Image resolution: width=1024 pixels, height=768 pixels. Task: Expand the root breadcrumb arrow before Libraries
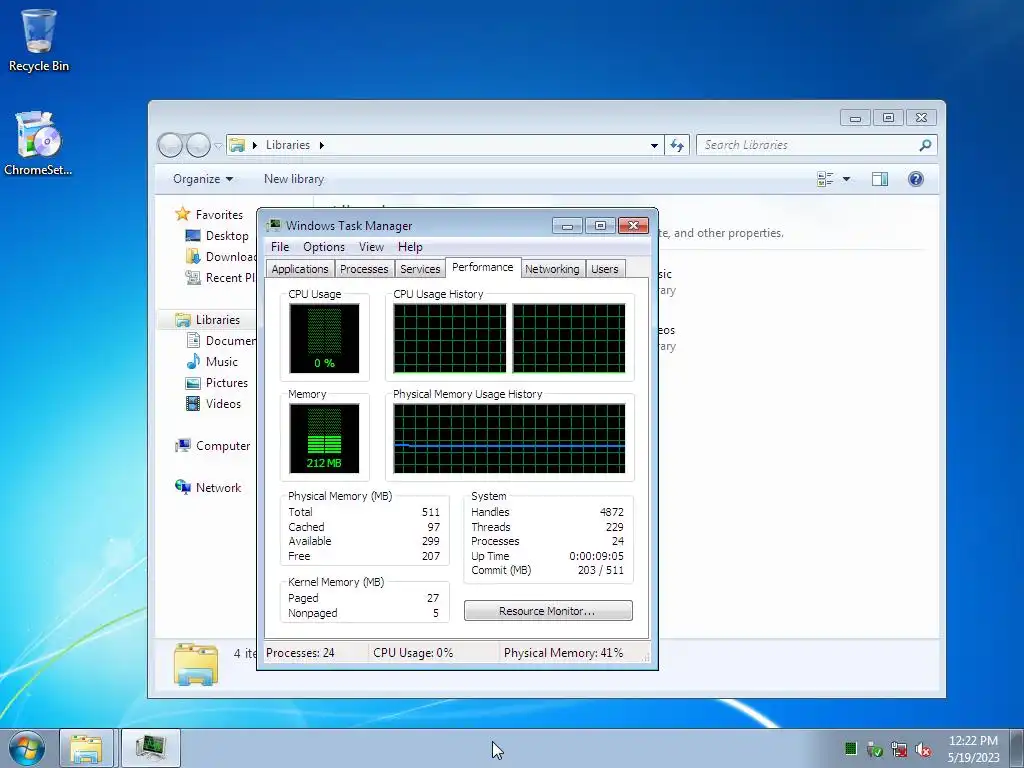pyautogui.click(x=255, y=145)
